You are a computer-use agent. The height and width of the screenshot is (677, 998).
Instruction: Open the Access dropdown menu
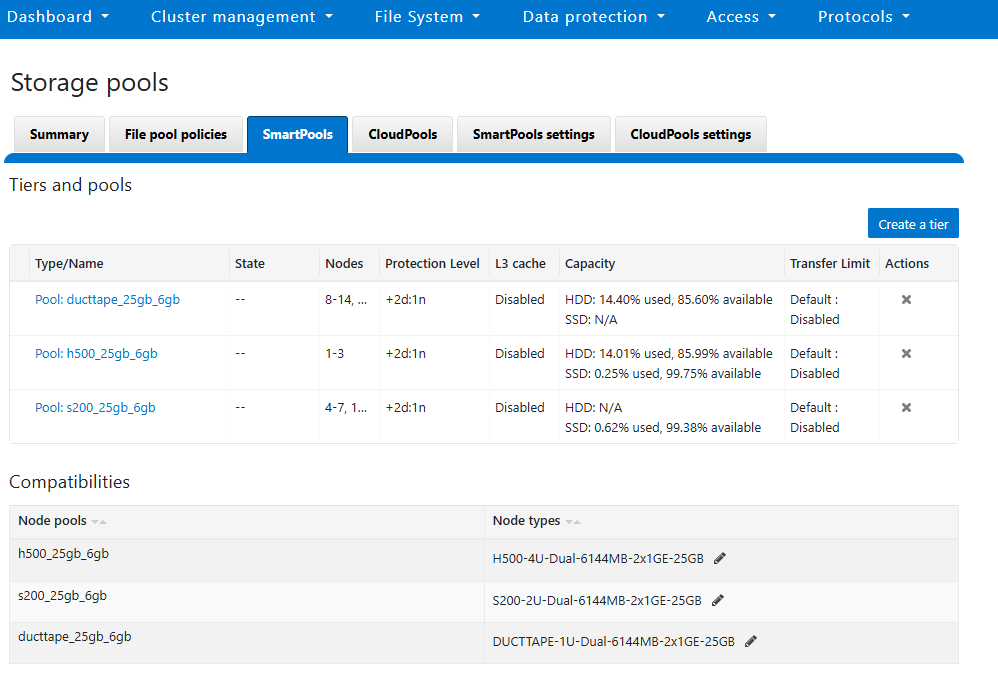tap(741, 17)
